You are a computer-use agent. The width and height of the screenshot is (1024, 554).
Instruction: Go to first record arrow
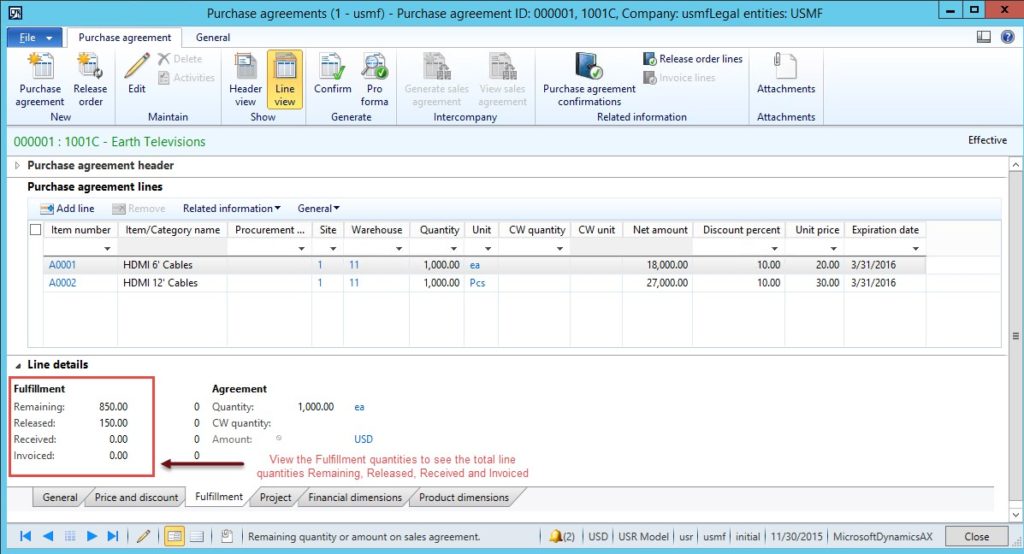tap(25, 536)
